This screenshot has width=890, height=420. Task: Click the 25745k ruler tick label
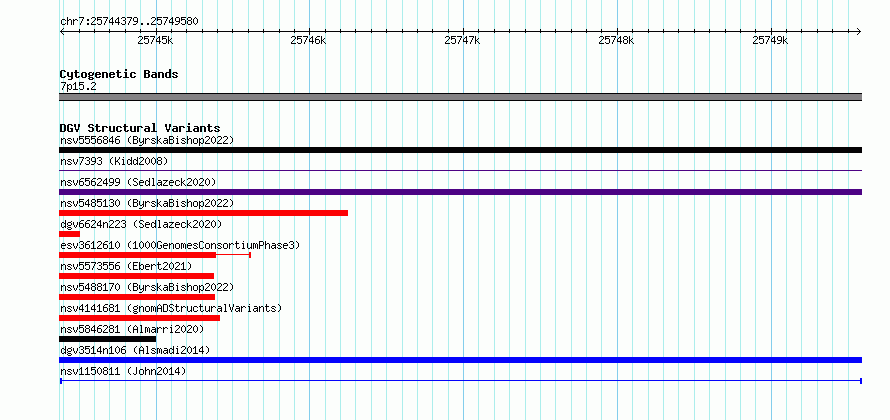pos(155,40)
